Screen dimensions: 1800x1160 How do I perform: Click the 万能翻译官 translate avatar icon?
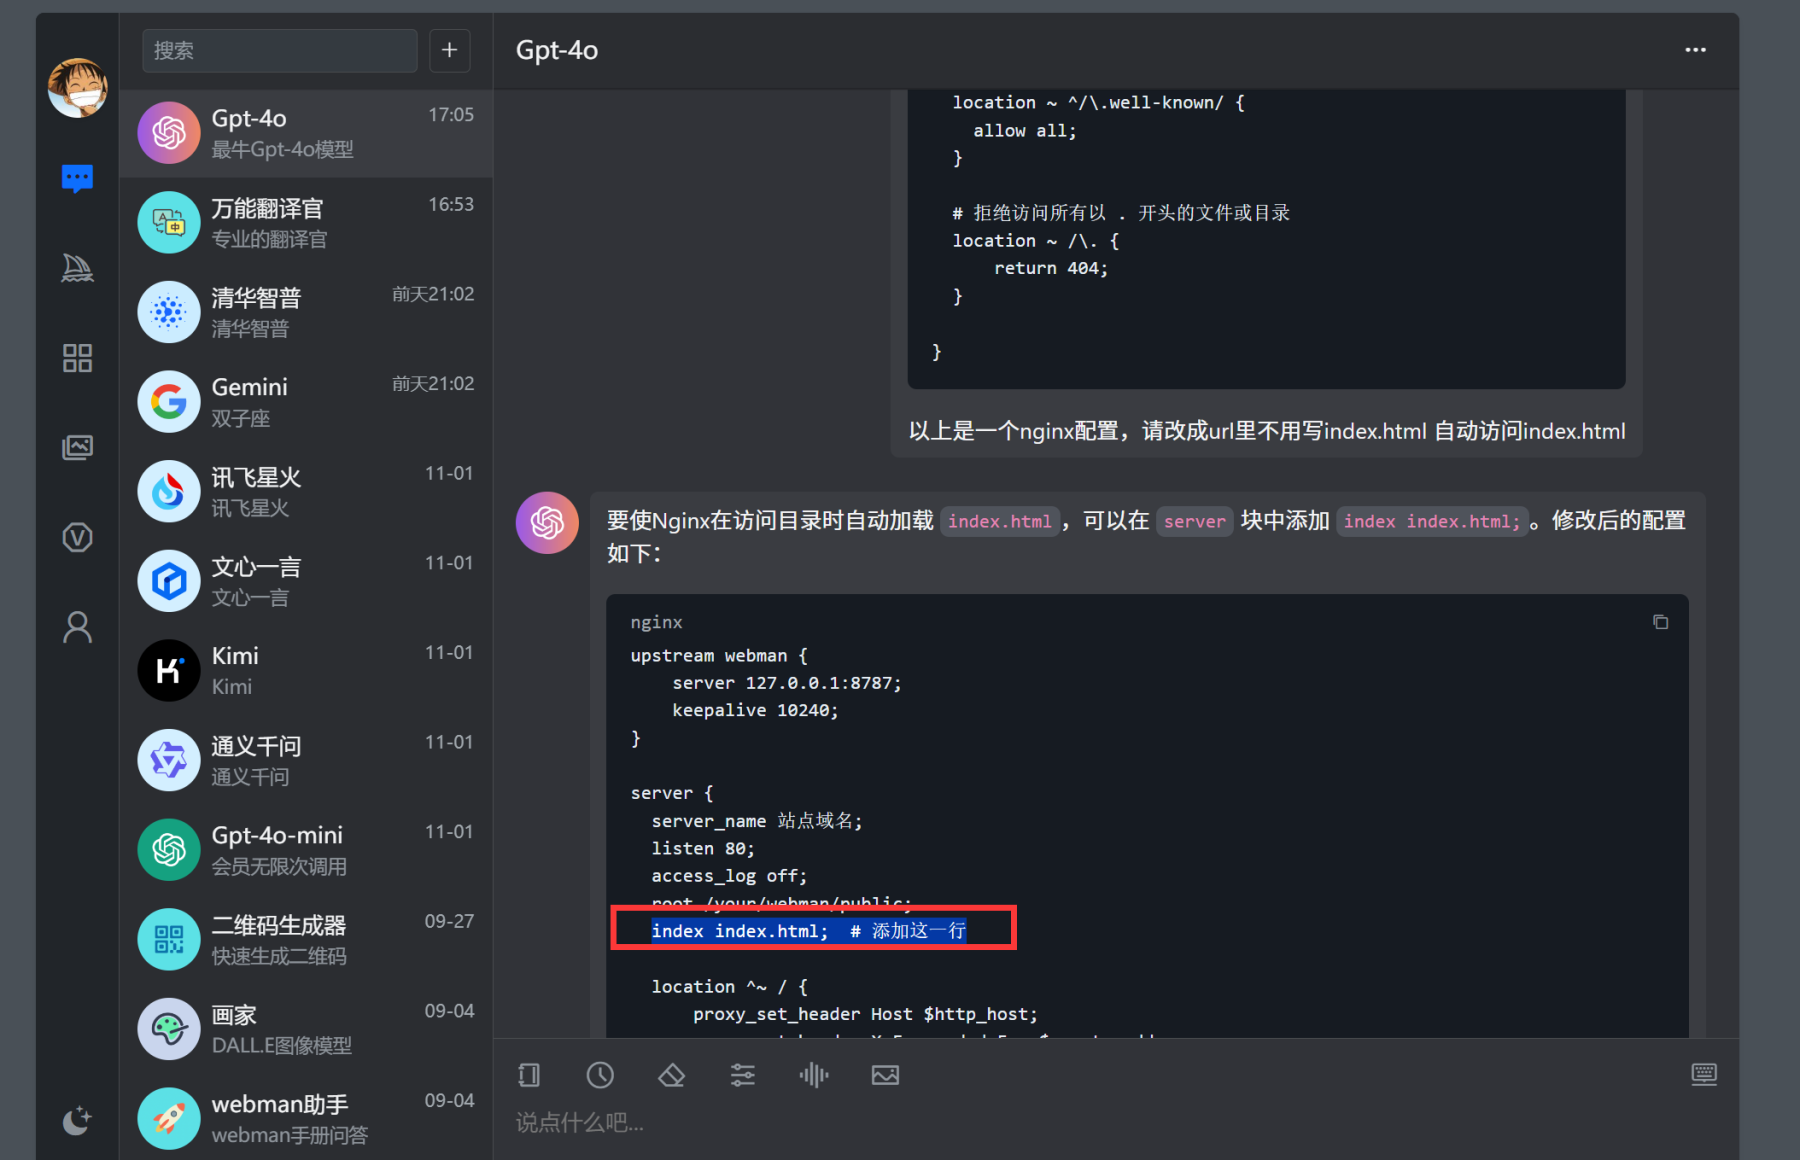[169, 222]
